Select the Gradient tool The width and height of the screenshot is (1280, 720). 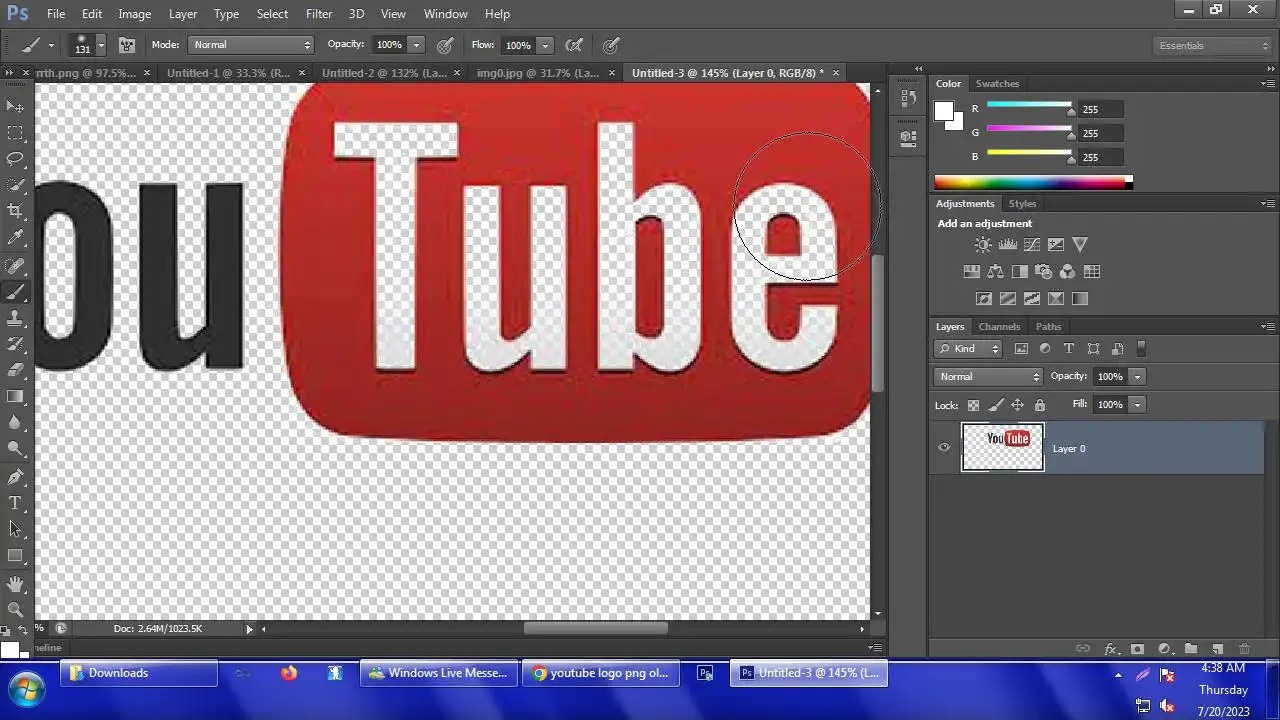point(15,396)
